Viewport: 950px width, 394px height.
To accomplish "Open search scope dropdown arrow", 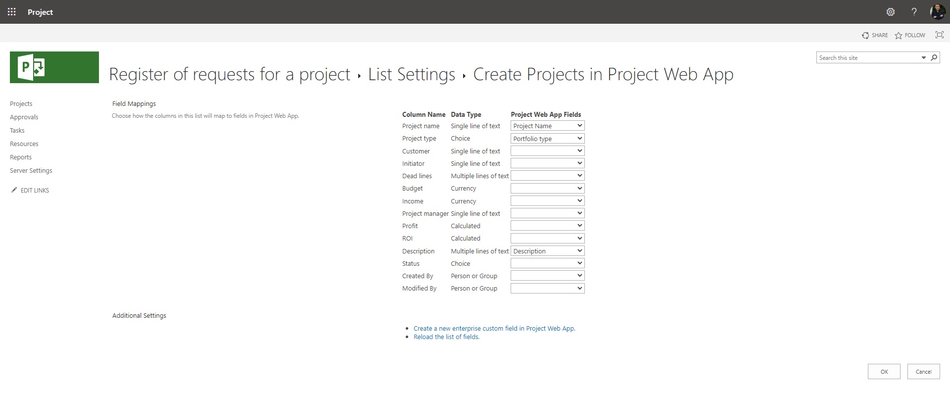I will [x=924, y=58].
